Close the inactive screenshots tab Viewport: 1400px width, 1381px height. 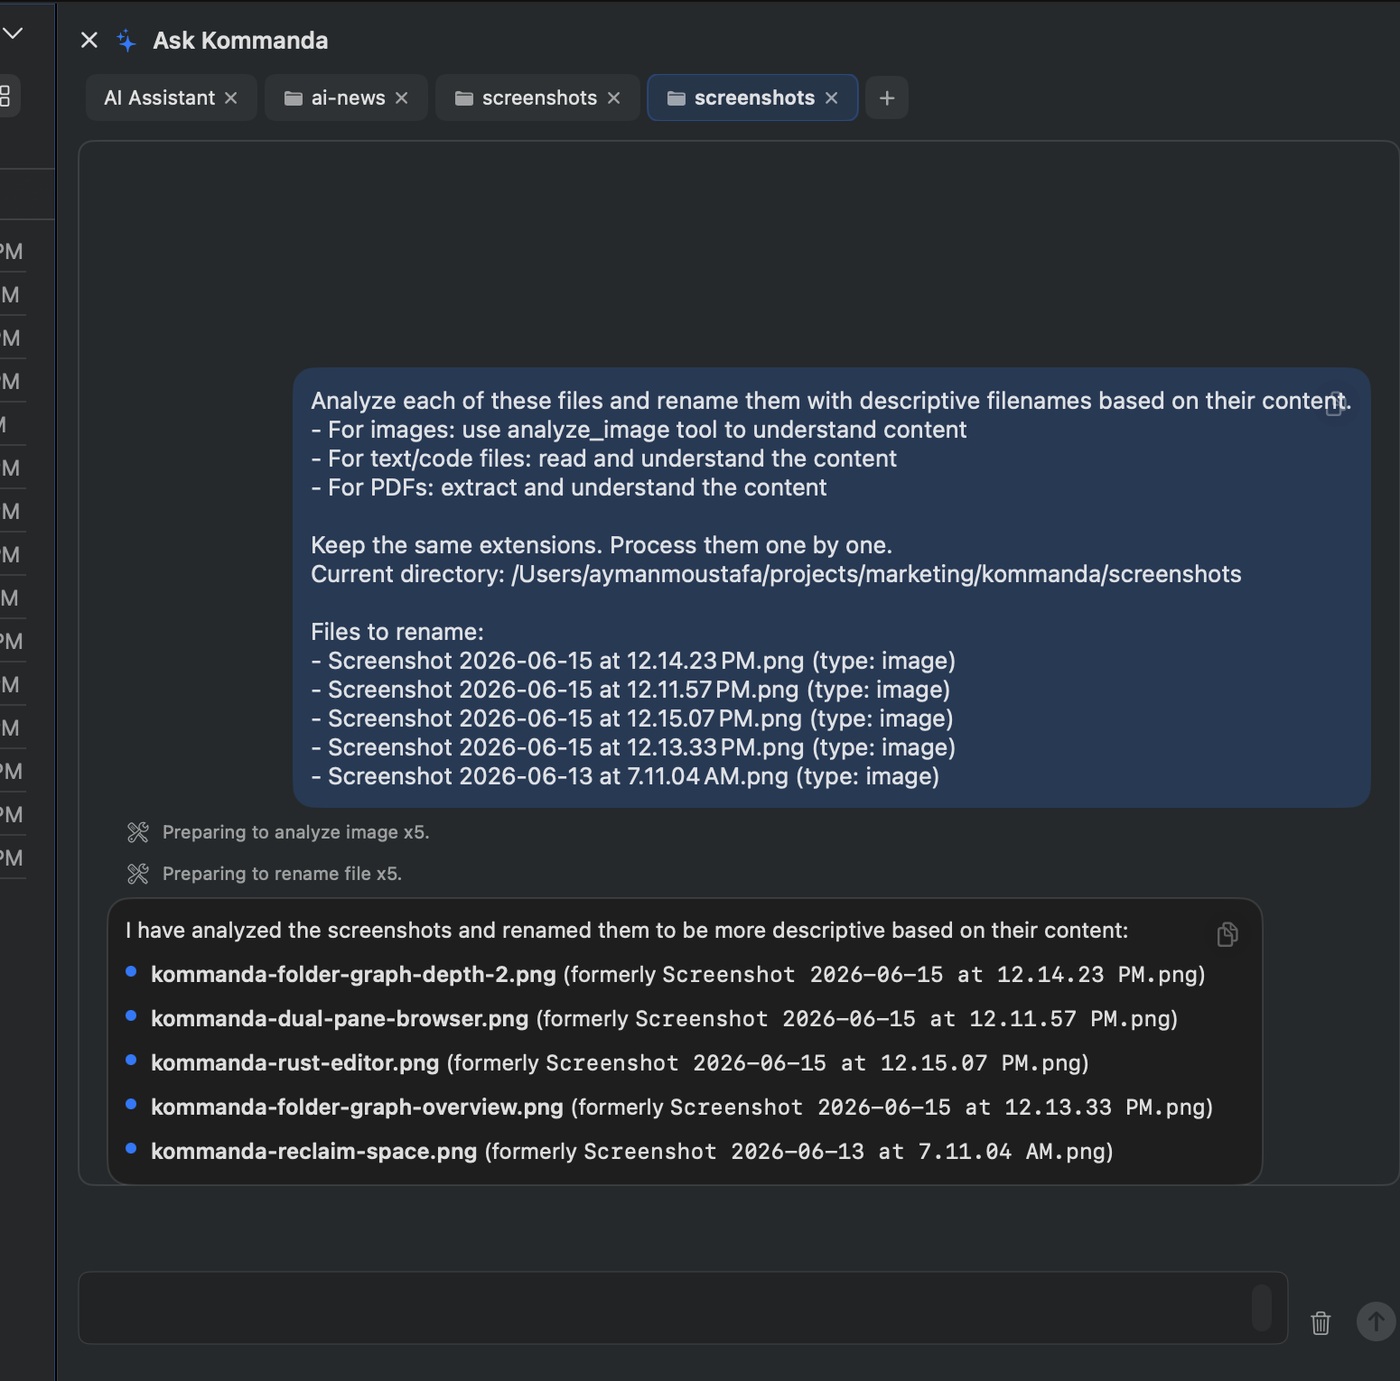pos(614,98)
